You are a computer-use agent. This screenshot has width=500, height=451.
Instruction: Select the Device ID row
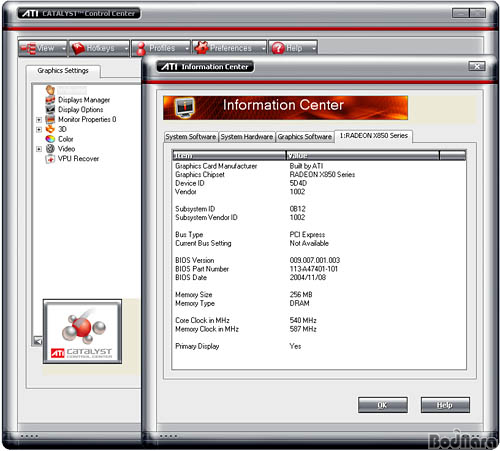(319, 183)
